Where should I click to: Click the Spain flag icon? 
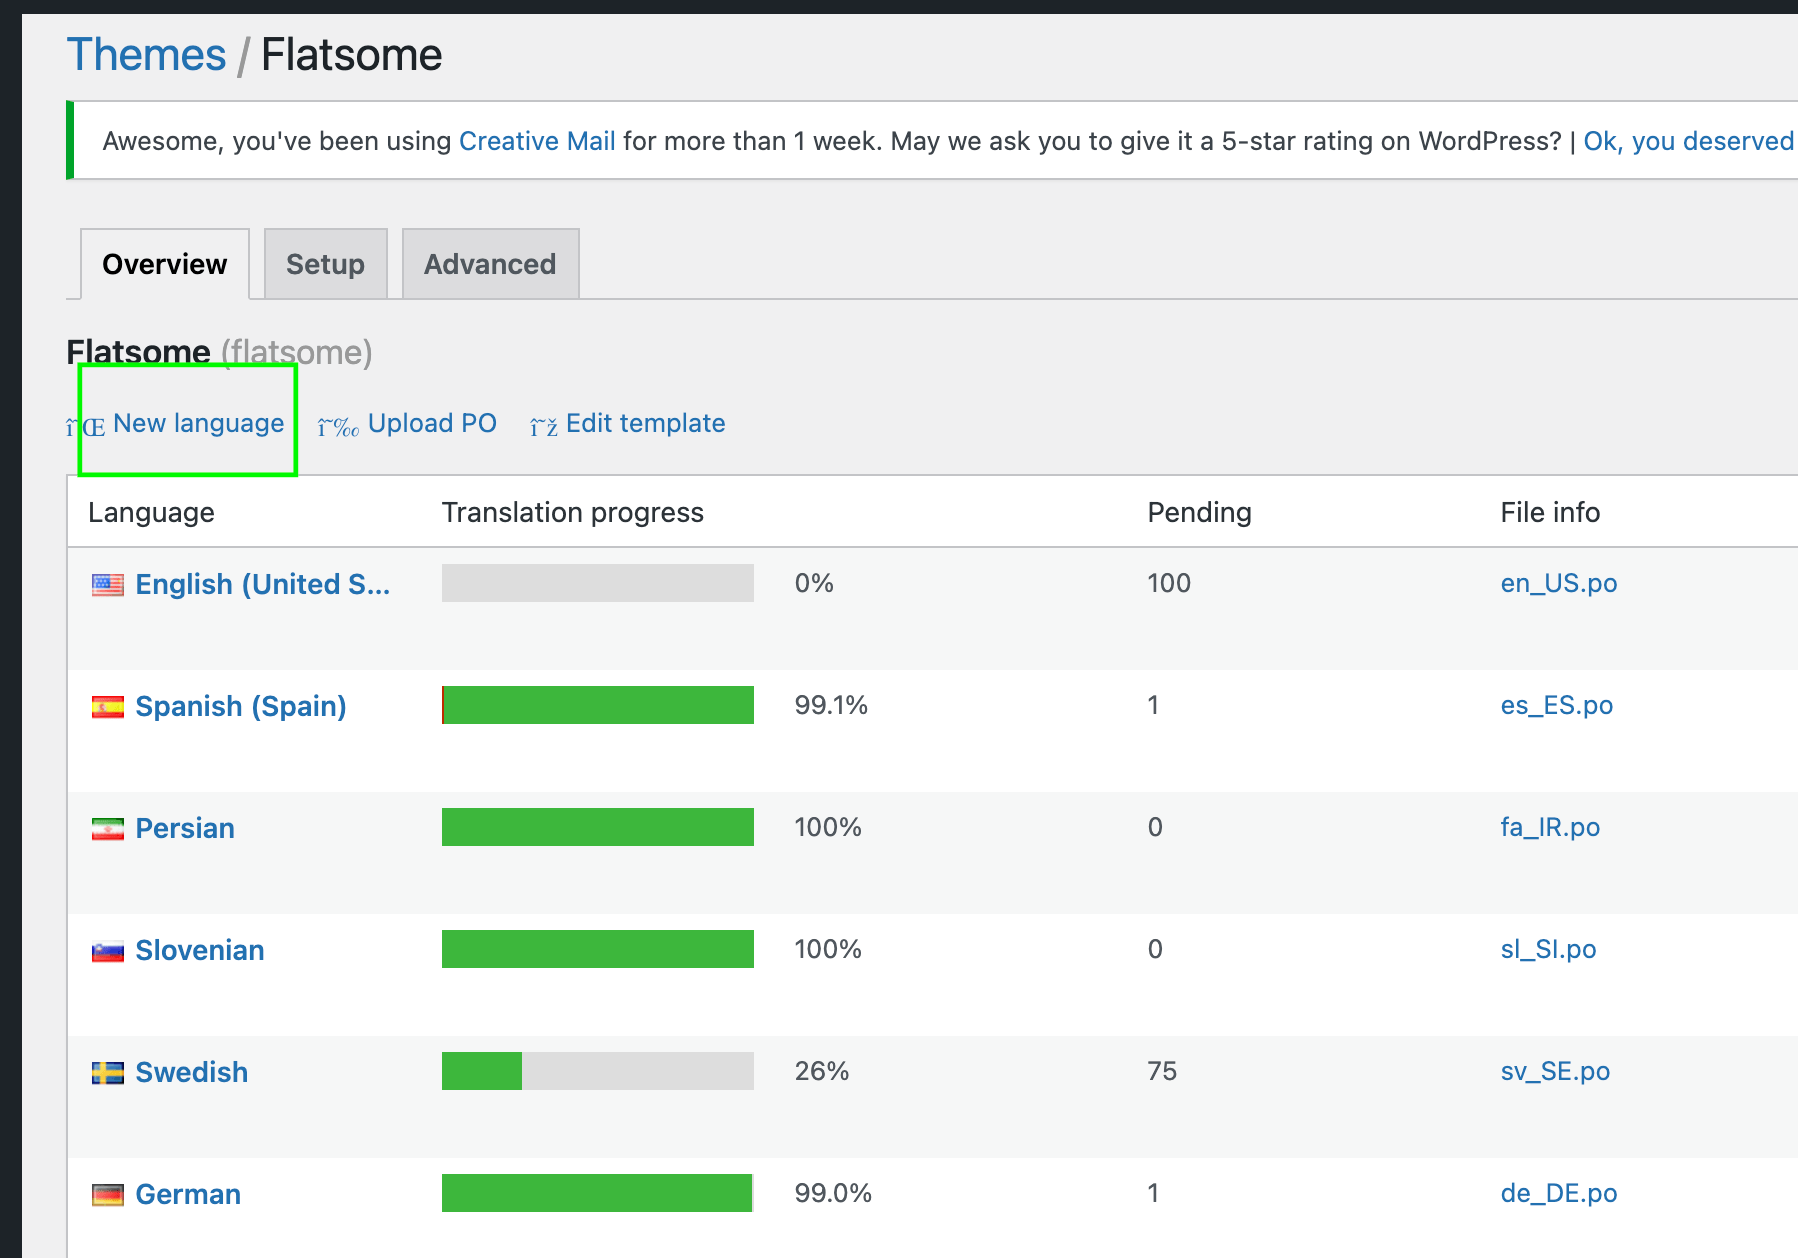pyautogui.click(x=108, y=707)
